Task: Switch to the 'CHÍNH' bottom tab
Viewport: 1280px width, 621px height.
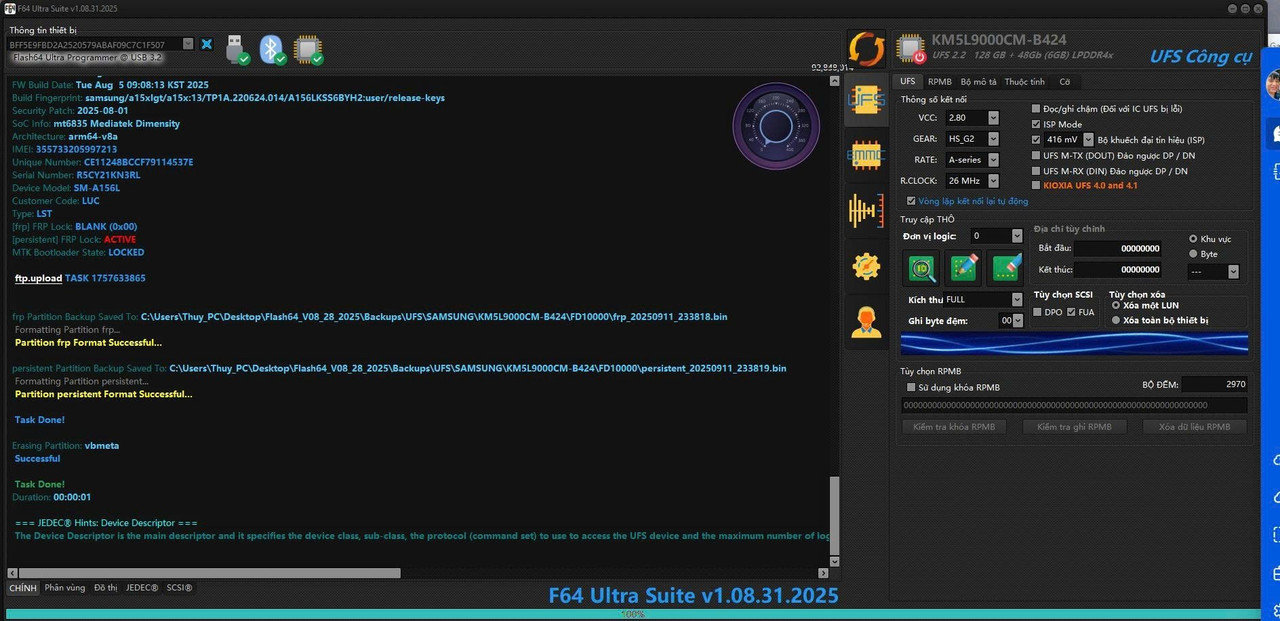Action: pos(22,588)
